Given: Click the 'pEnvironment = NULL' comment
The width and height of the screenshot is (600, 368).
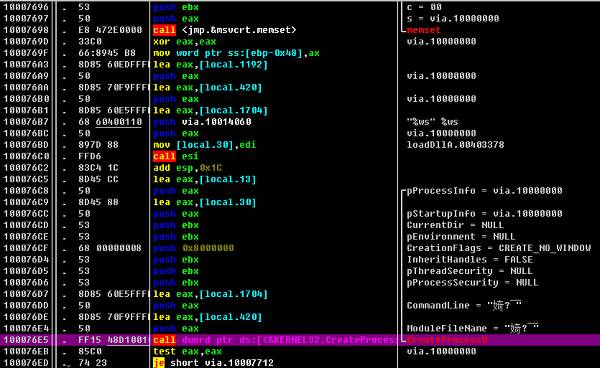Looking at the screenshot, I should (x=461, y=236).
